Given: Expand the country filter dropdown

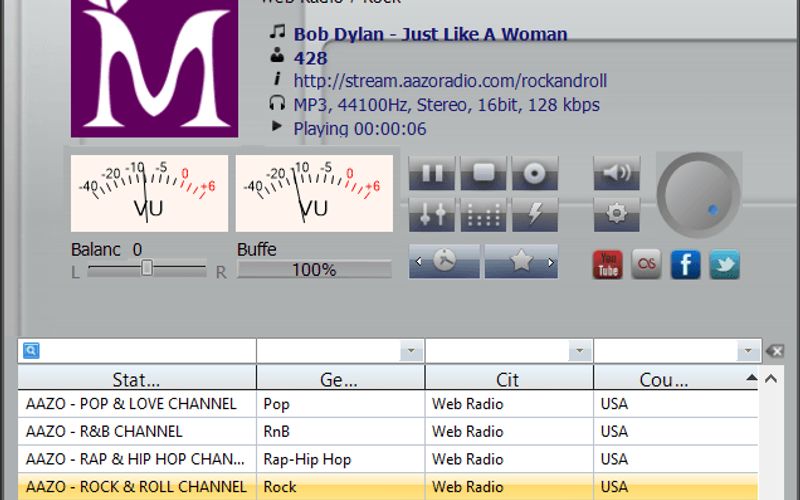Looking at the screenshot, I should coord(747,351).
